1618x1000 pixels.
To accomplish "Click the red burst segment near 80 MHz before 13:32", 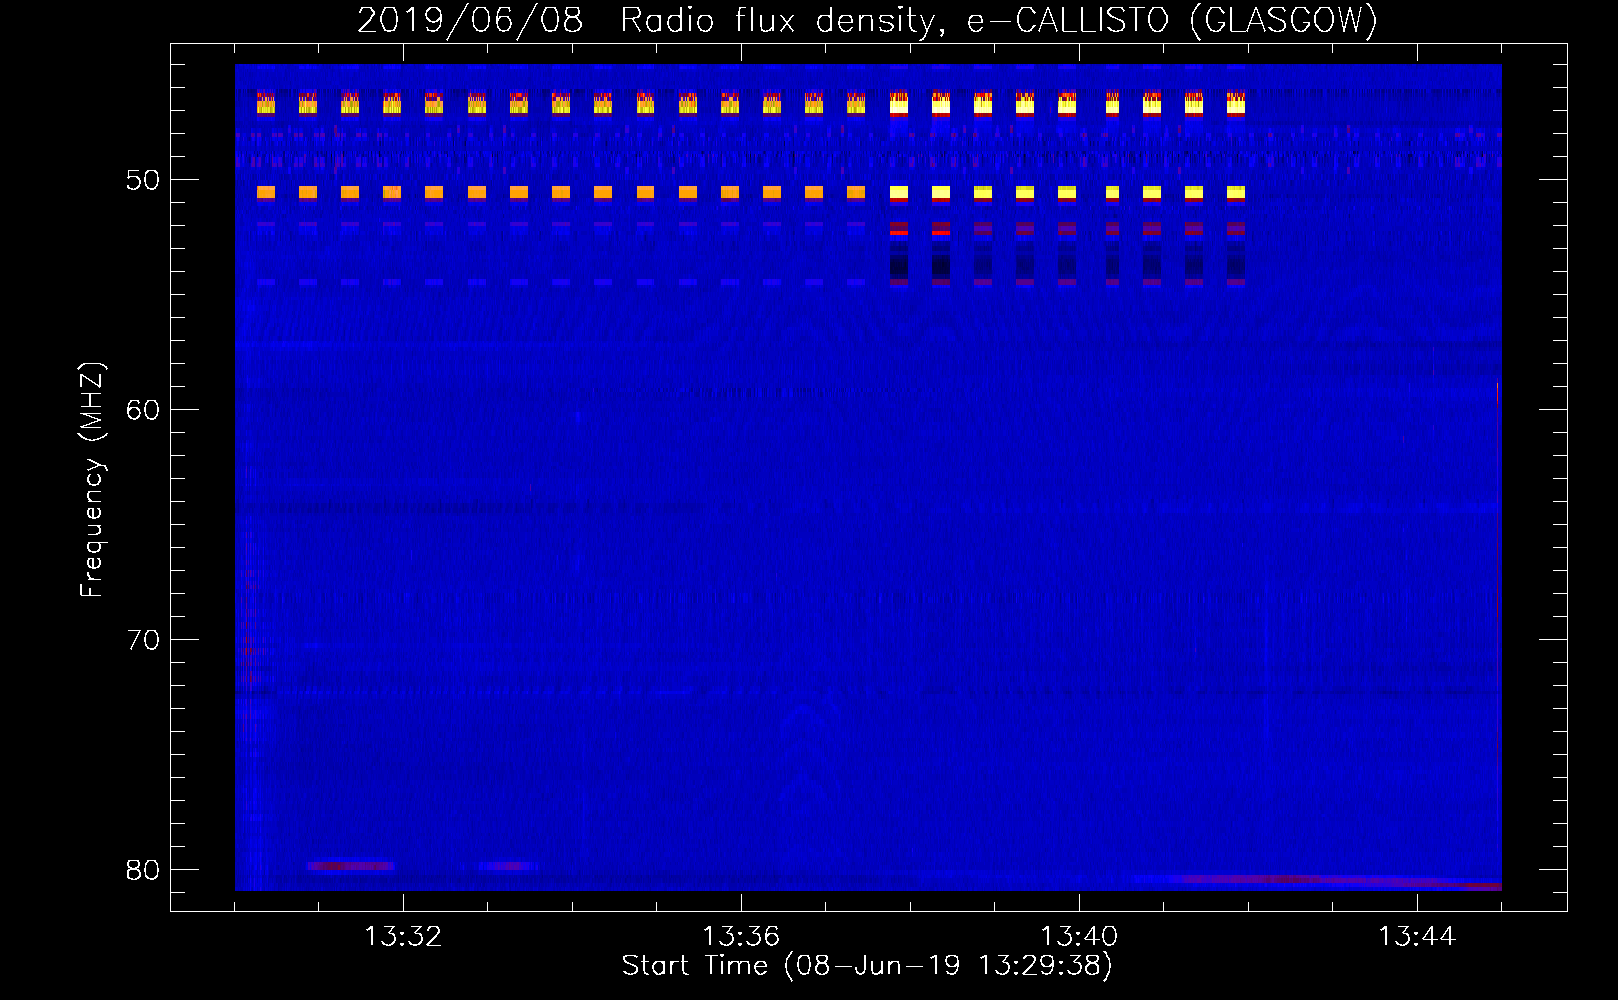I will coord(351,866).
